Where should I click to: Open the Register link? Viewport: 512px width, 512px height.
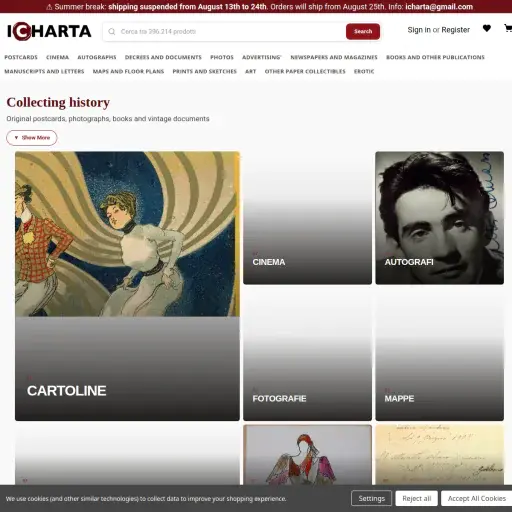[455, 30]
